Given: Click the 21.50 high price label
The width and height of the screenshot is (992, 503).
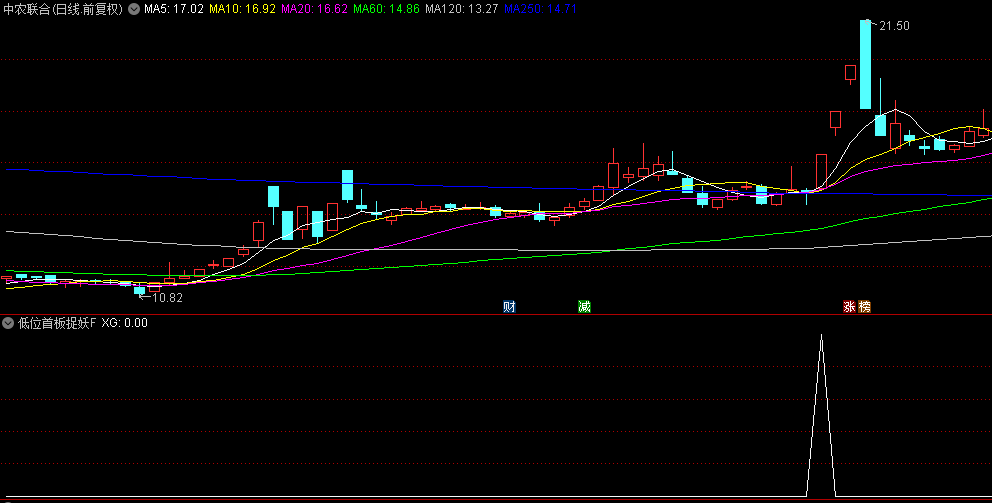Looking at the screenshot, I should (894, 26).
